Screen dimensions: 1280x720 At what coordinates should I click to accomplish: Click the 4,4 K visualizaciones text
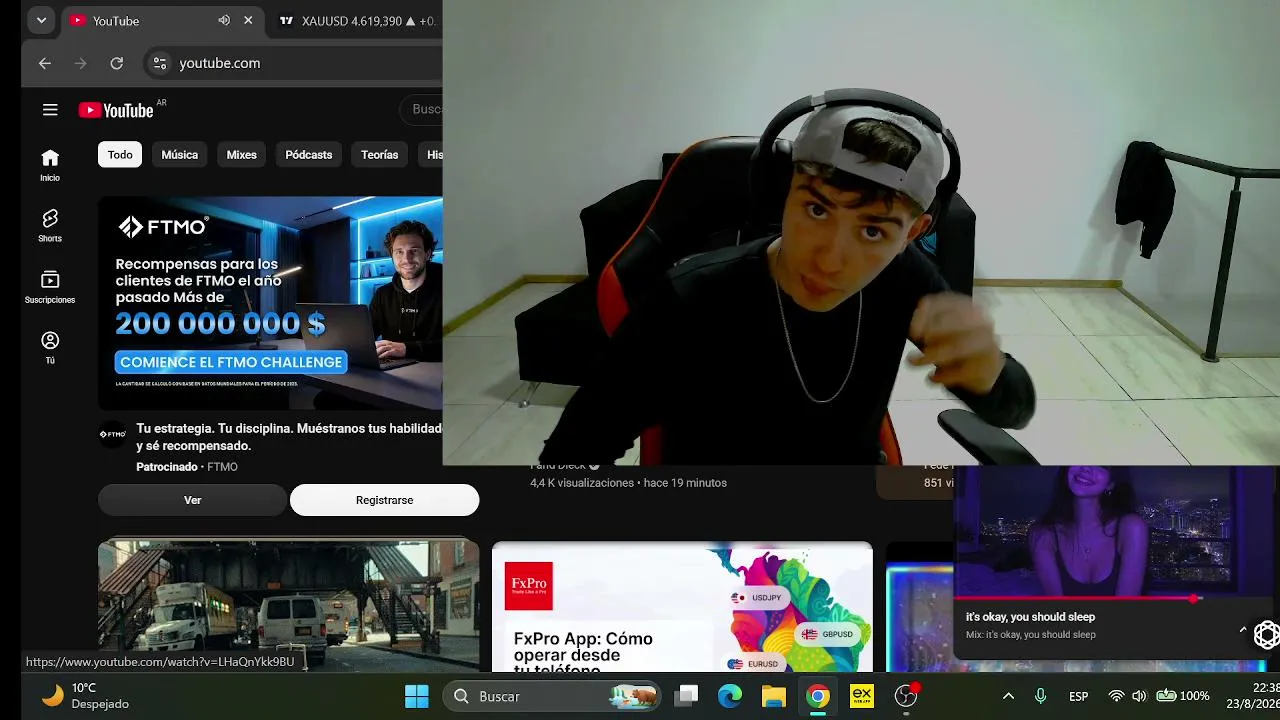582,483
